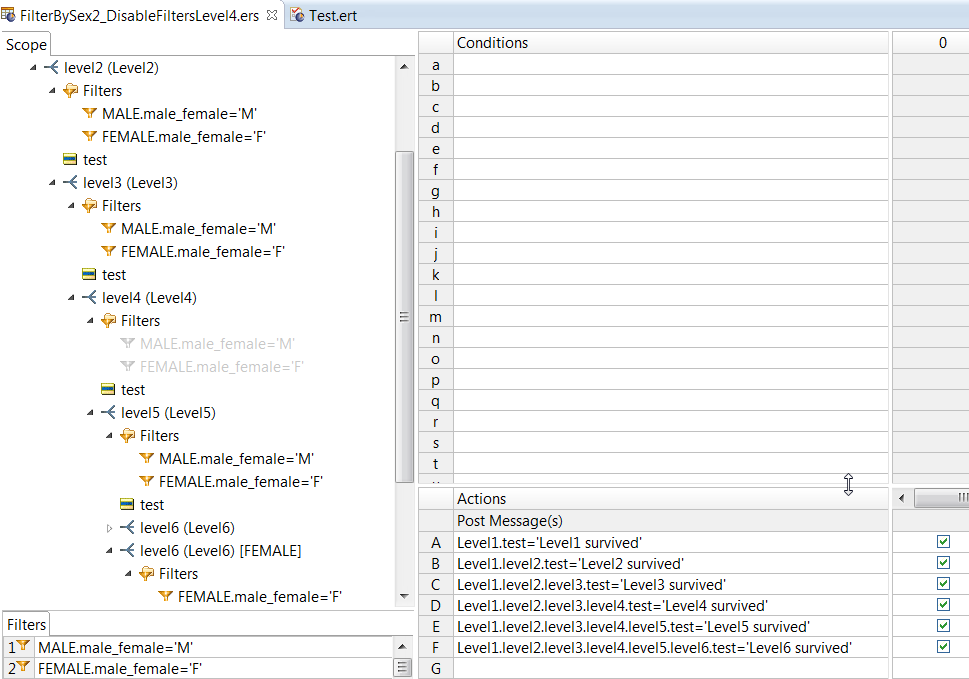Collapse the Filters node under level3

[x=72, y=206]
